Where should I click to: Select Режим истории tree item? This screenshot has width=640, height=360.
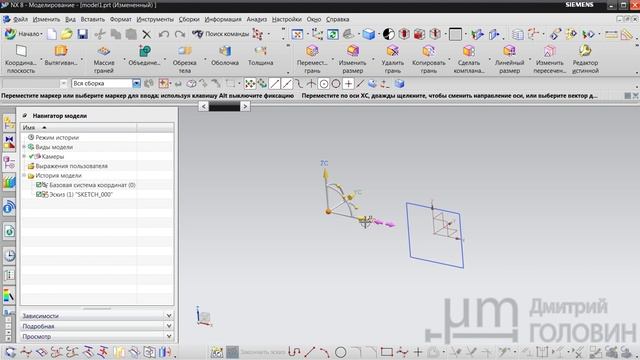57,138
